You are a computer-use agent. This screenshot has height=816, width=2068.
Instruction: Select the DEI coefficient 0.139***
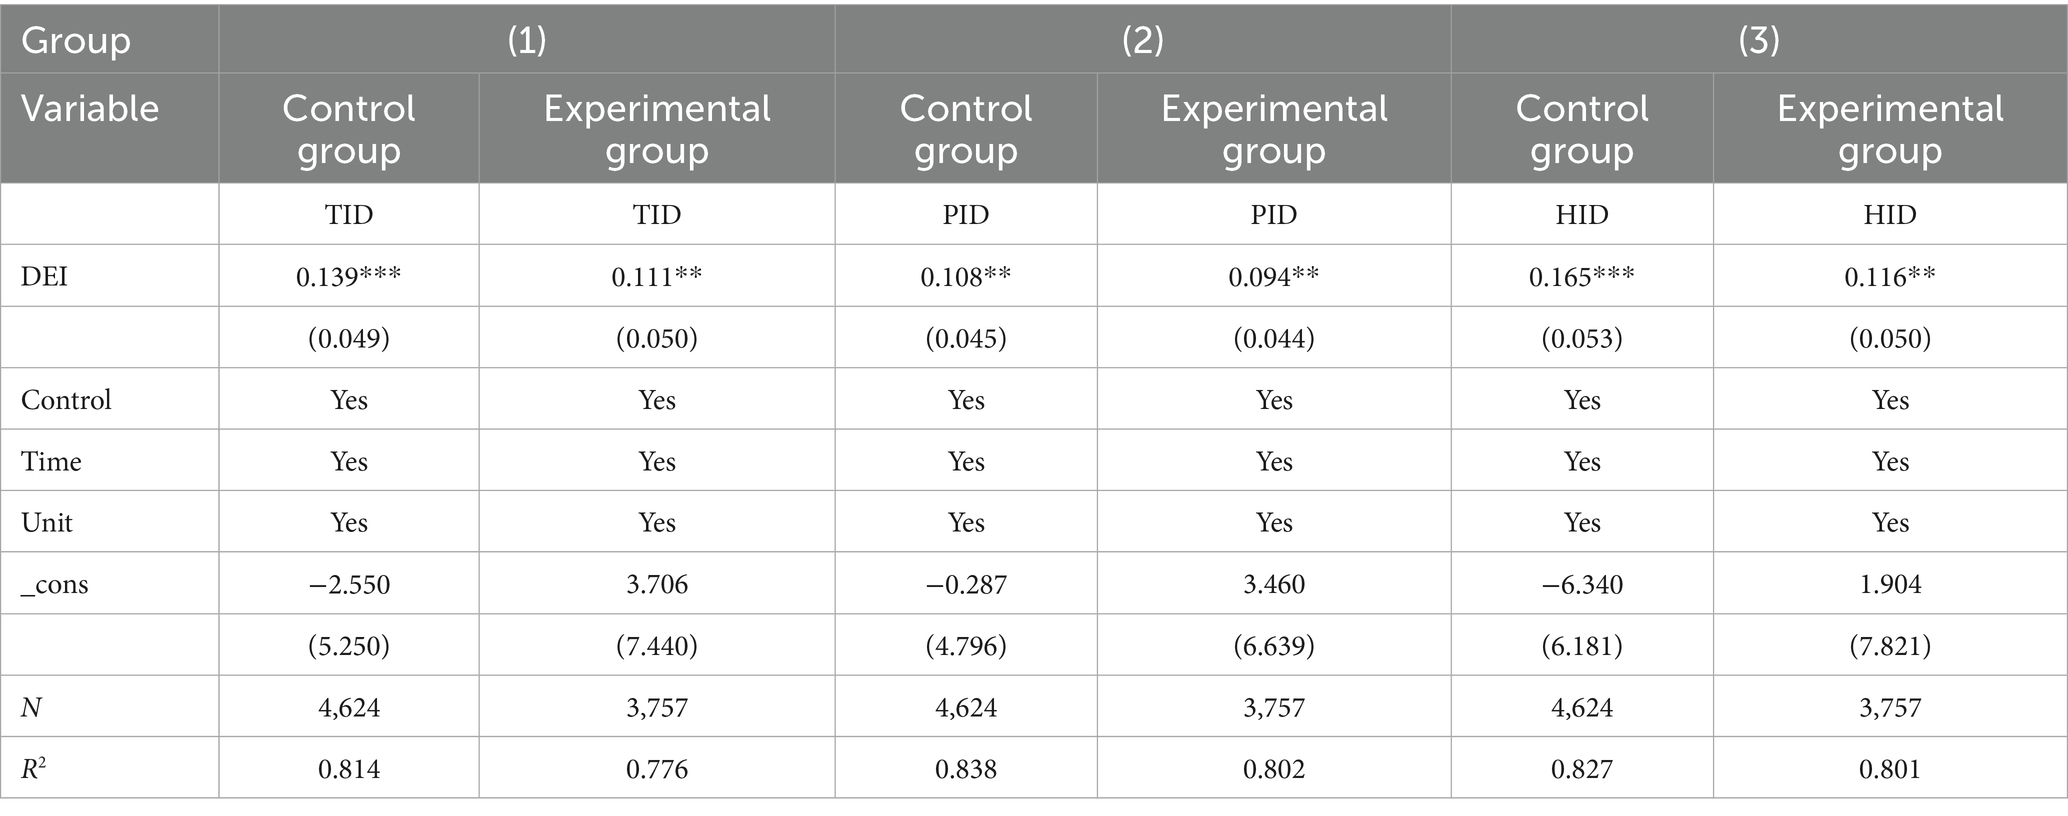pos(348,277)
